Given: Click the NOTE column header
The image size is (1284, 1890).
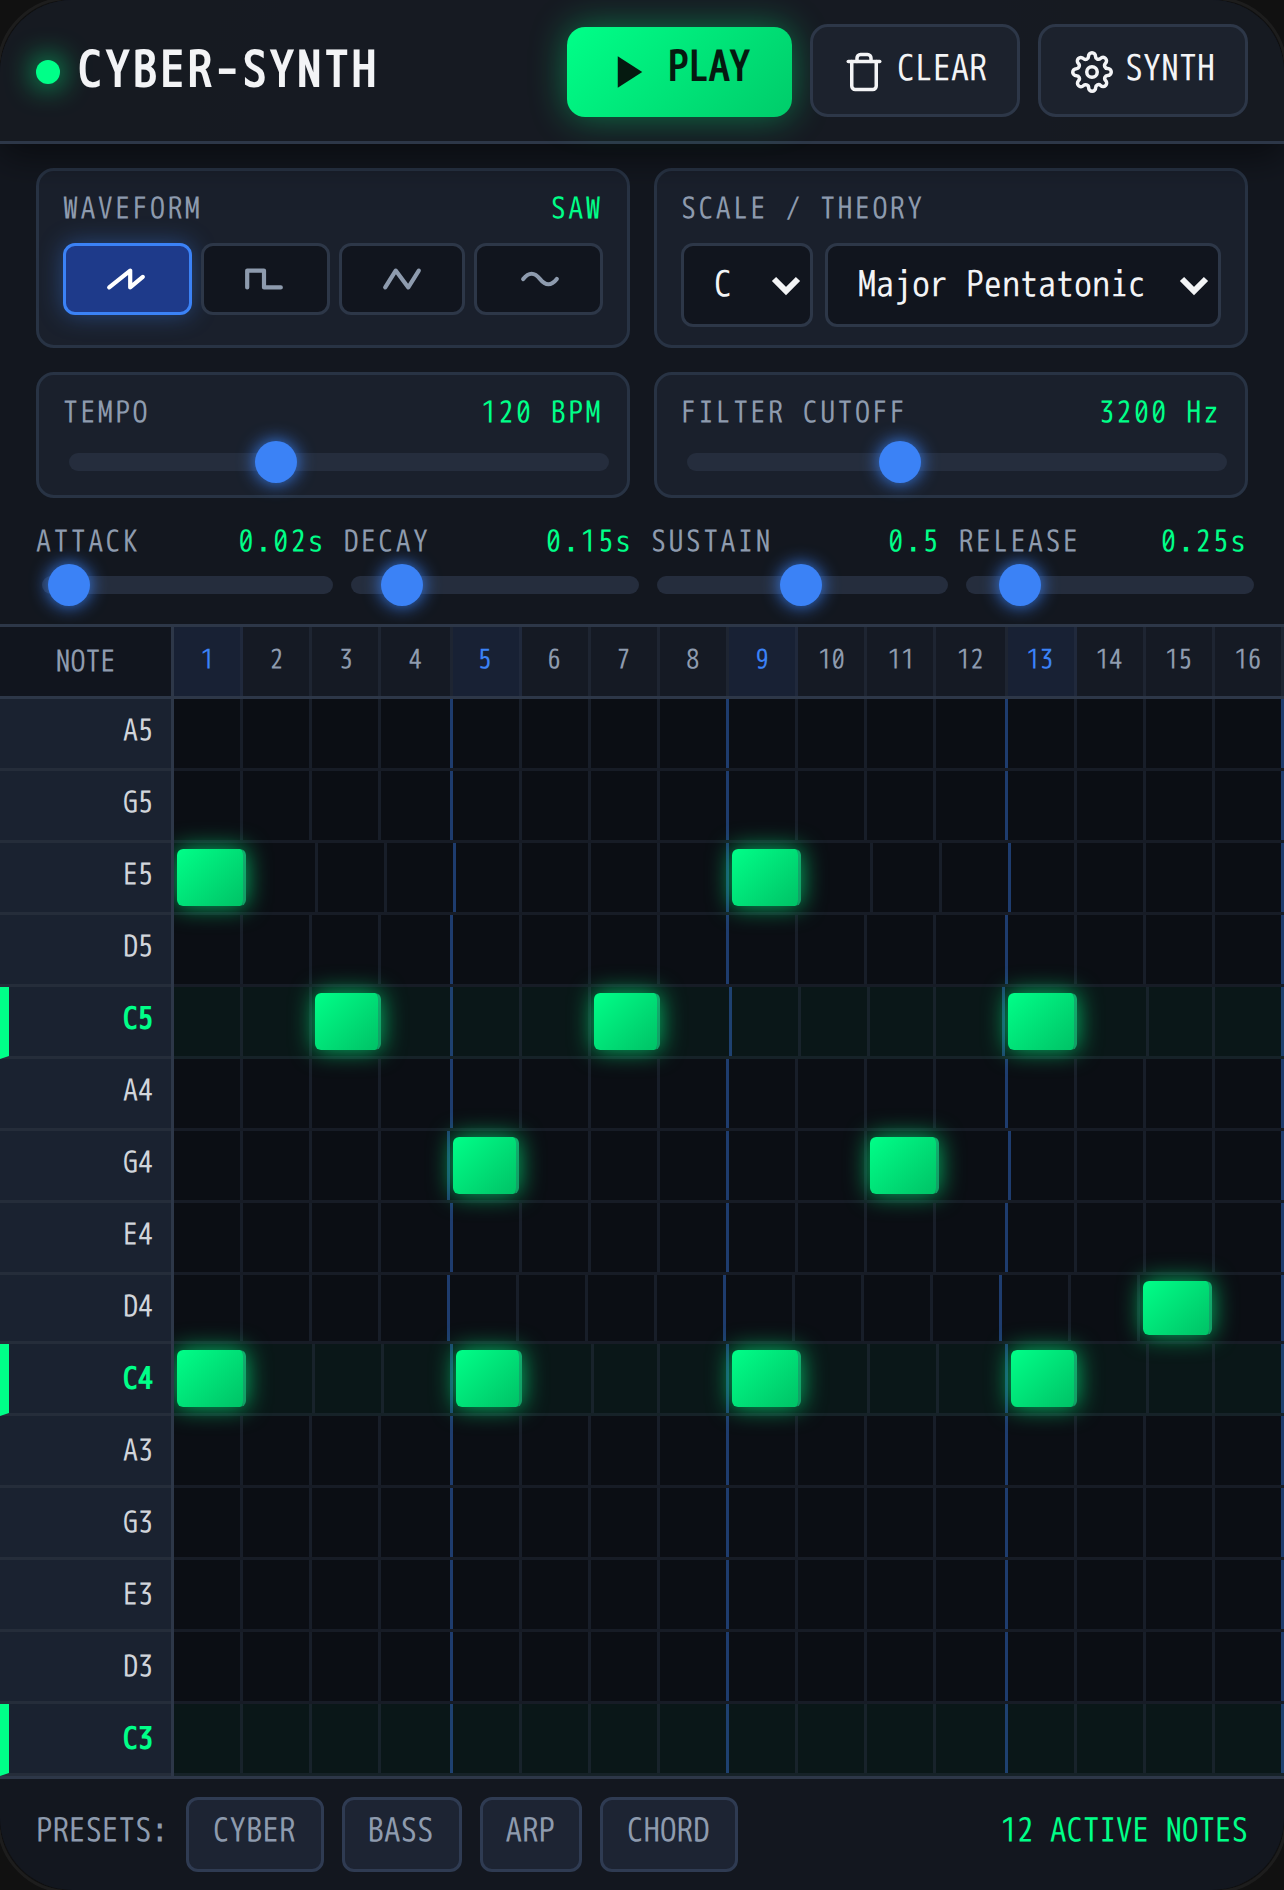Looking at the screenshot, I should click(x=85, y=661).
